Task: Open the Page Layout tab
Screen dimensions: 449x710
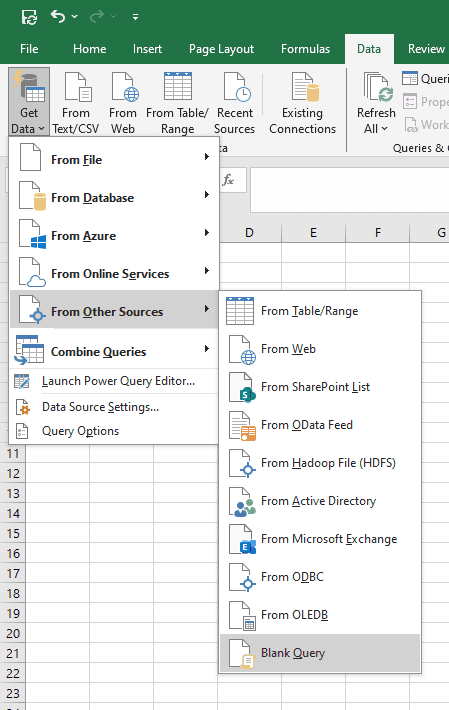Action: pos(221,49)
